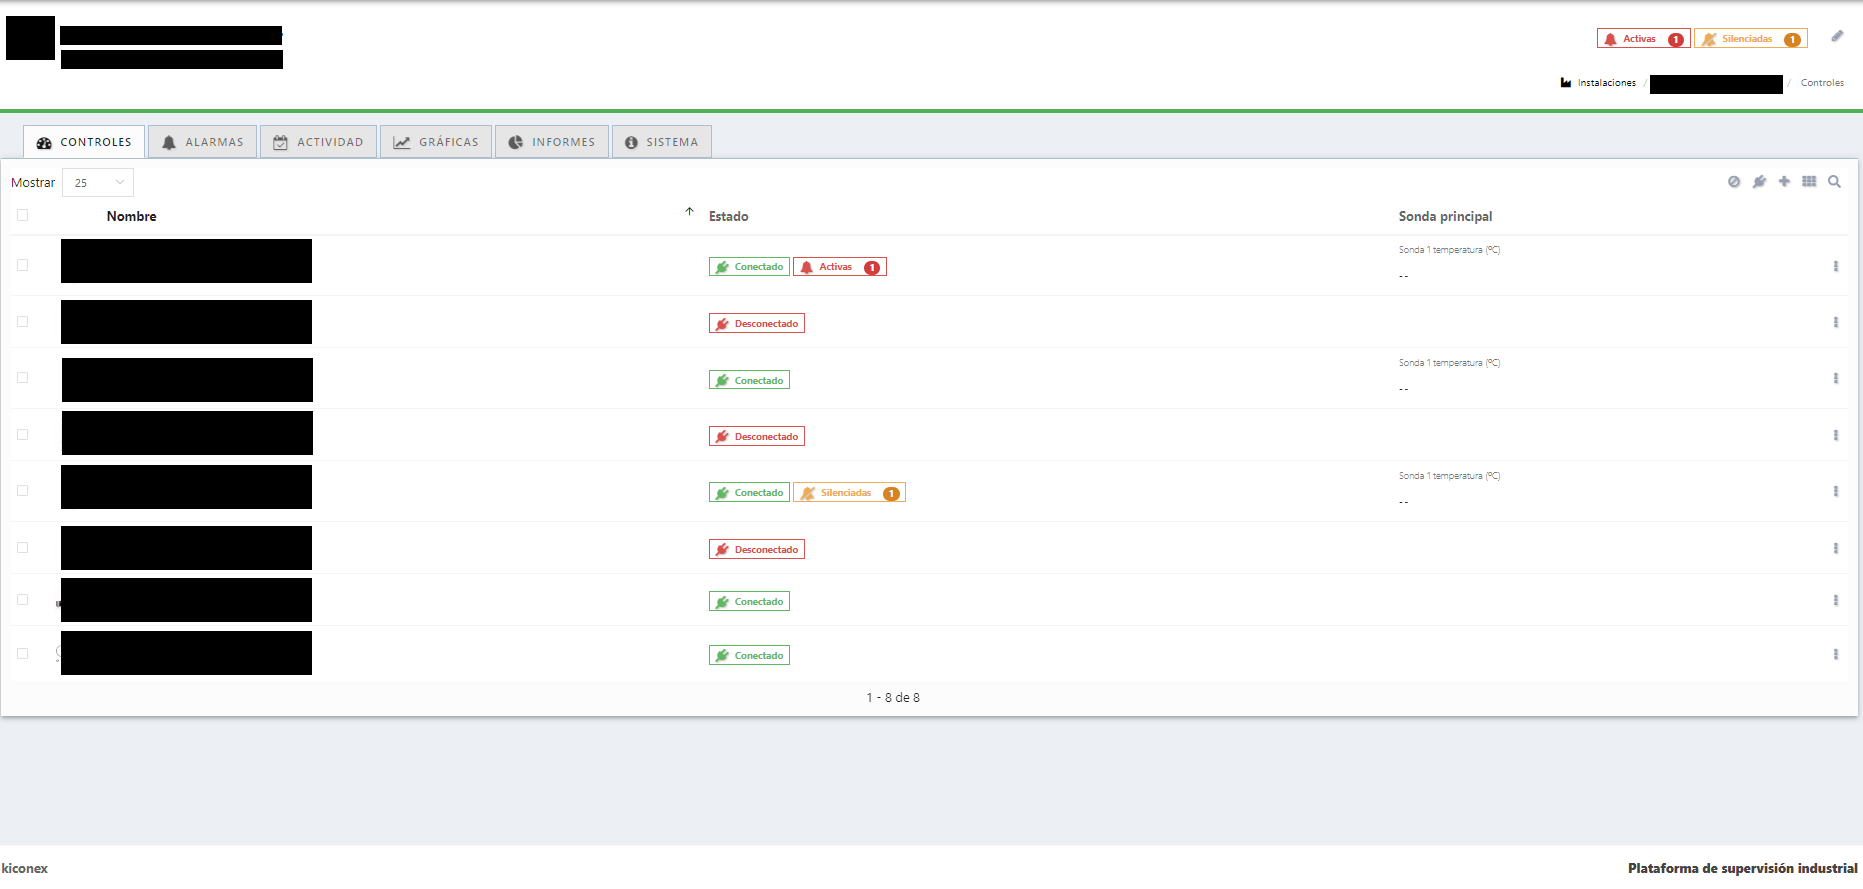
Task: Click the ban circle icon in table toolbar
Action: 1734,182
